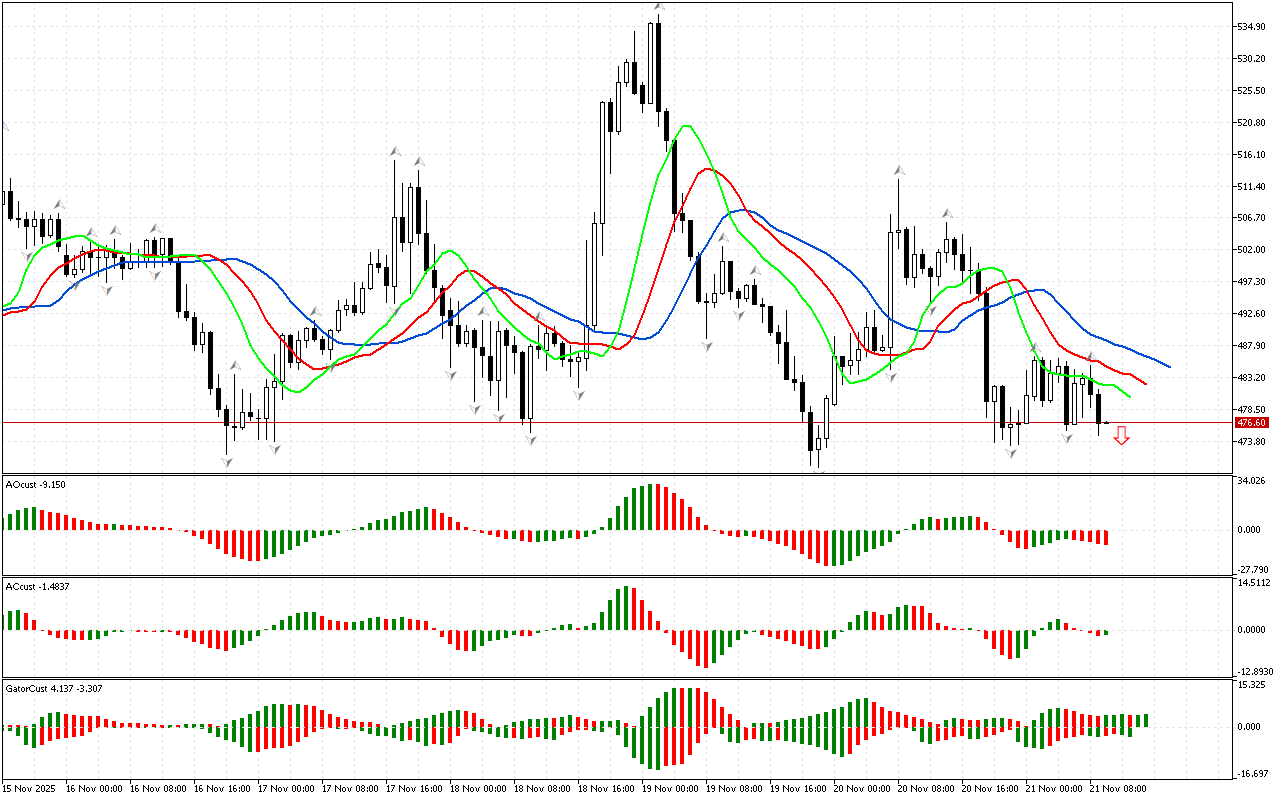Click the right end of the green Alligator line
Screen dimensions: 1280x800
[1129, 396]
